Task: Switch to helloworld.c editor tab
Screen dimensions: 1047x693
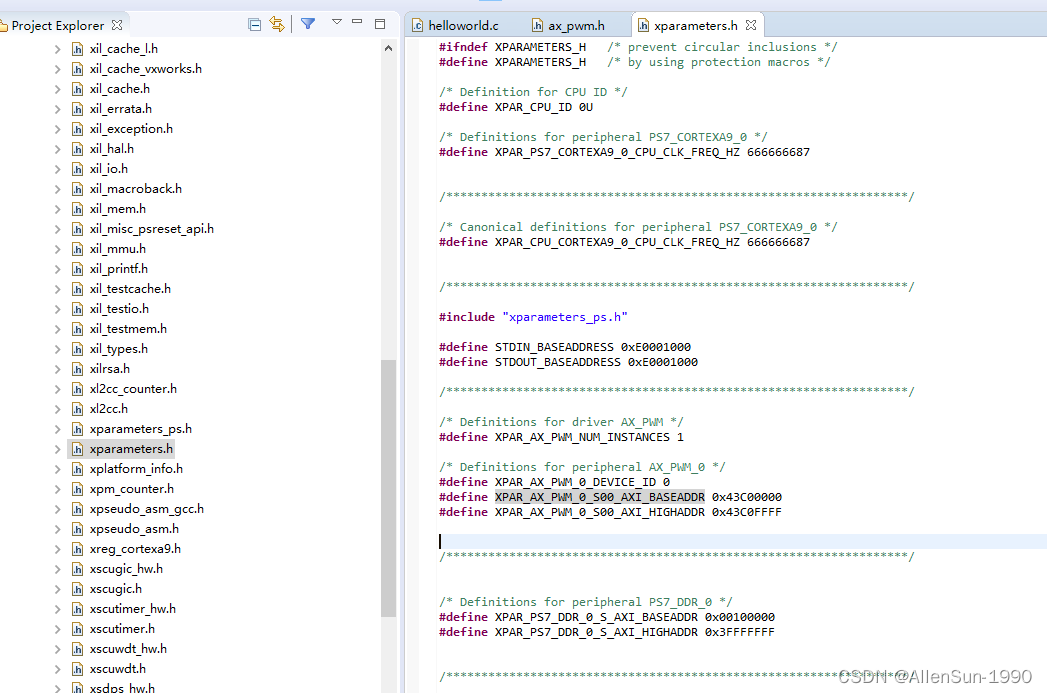Action: point(463,25)
